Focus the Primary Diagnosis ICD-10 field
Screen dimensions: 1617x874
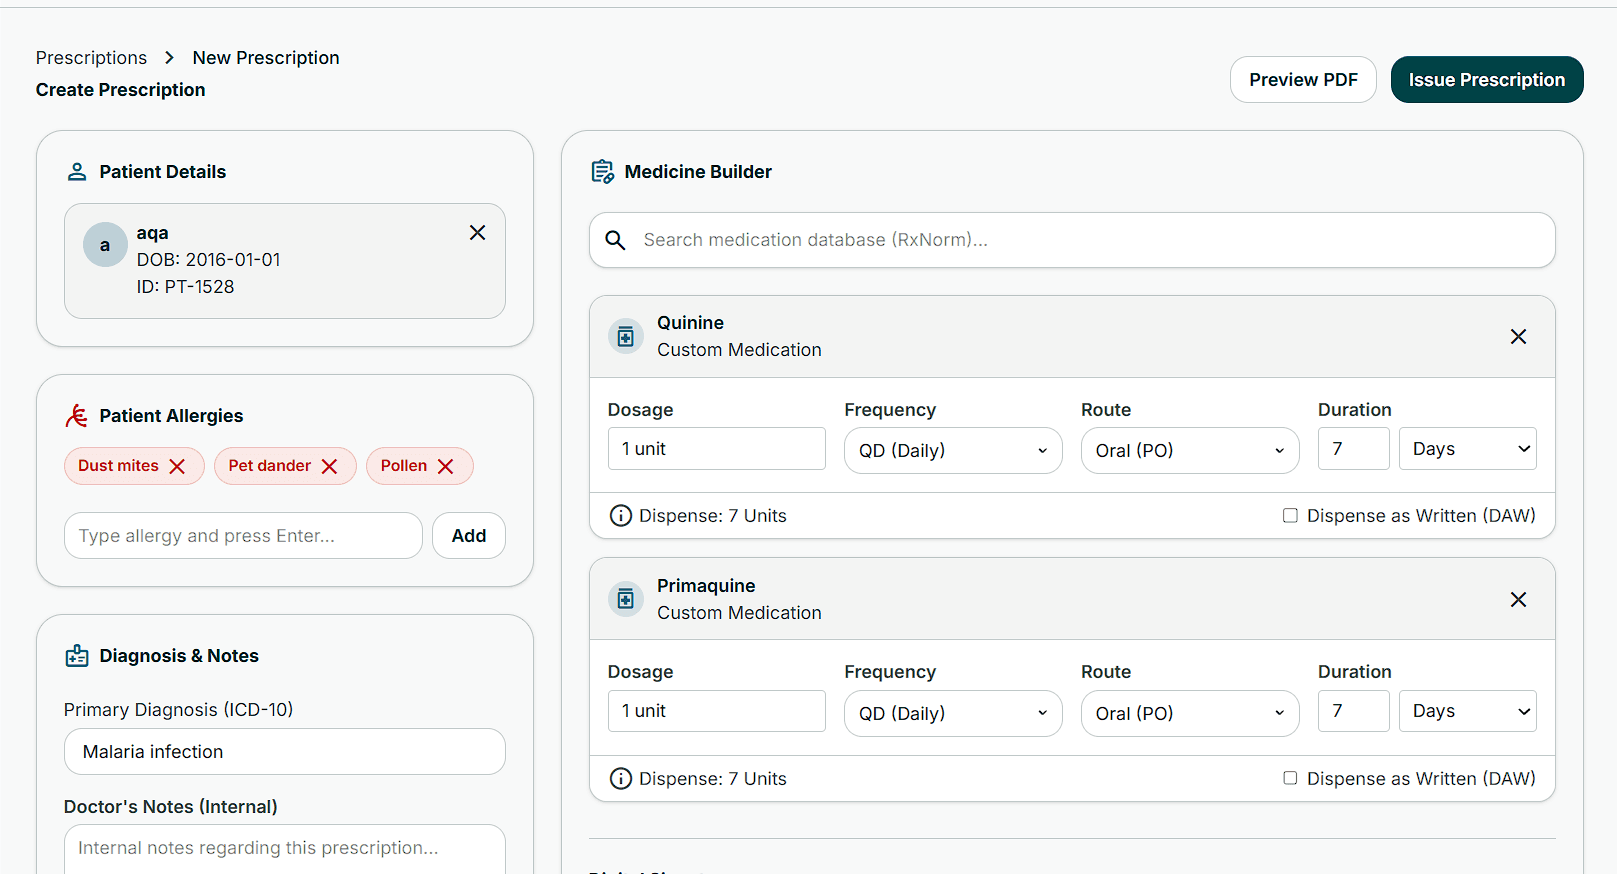click(x=285, y=752)
